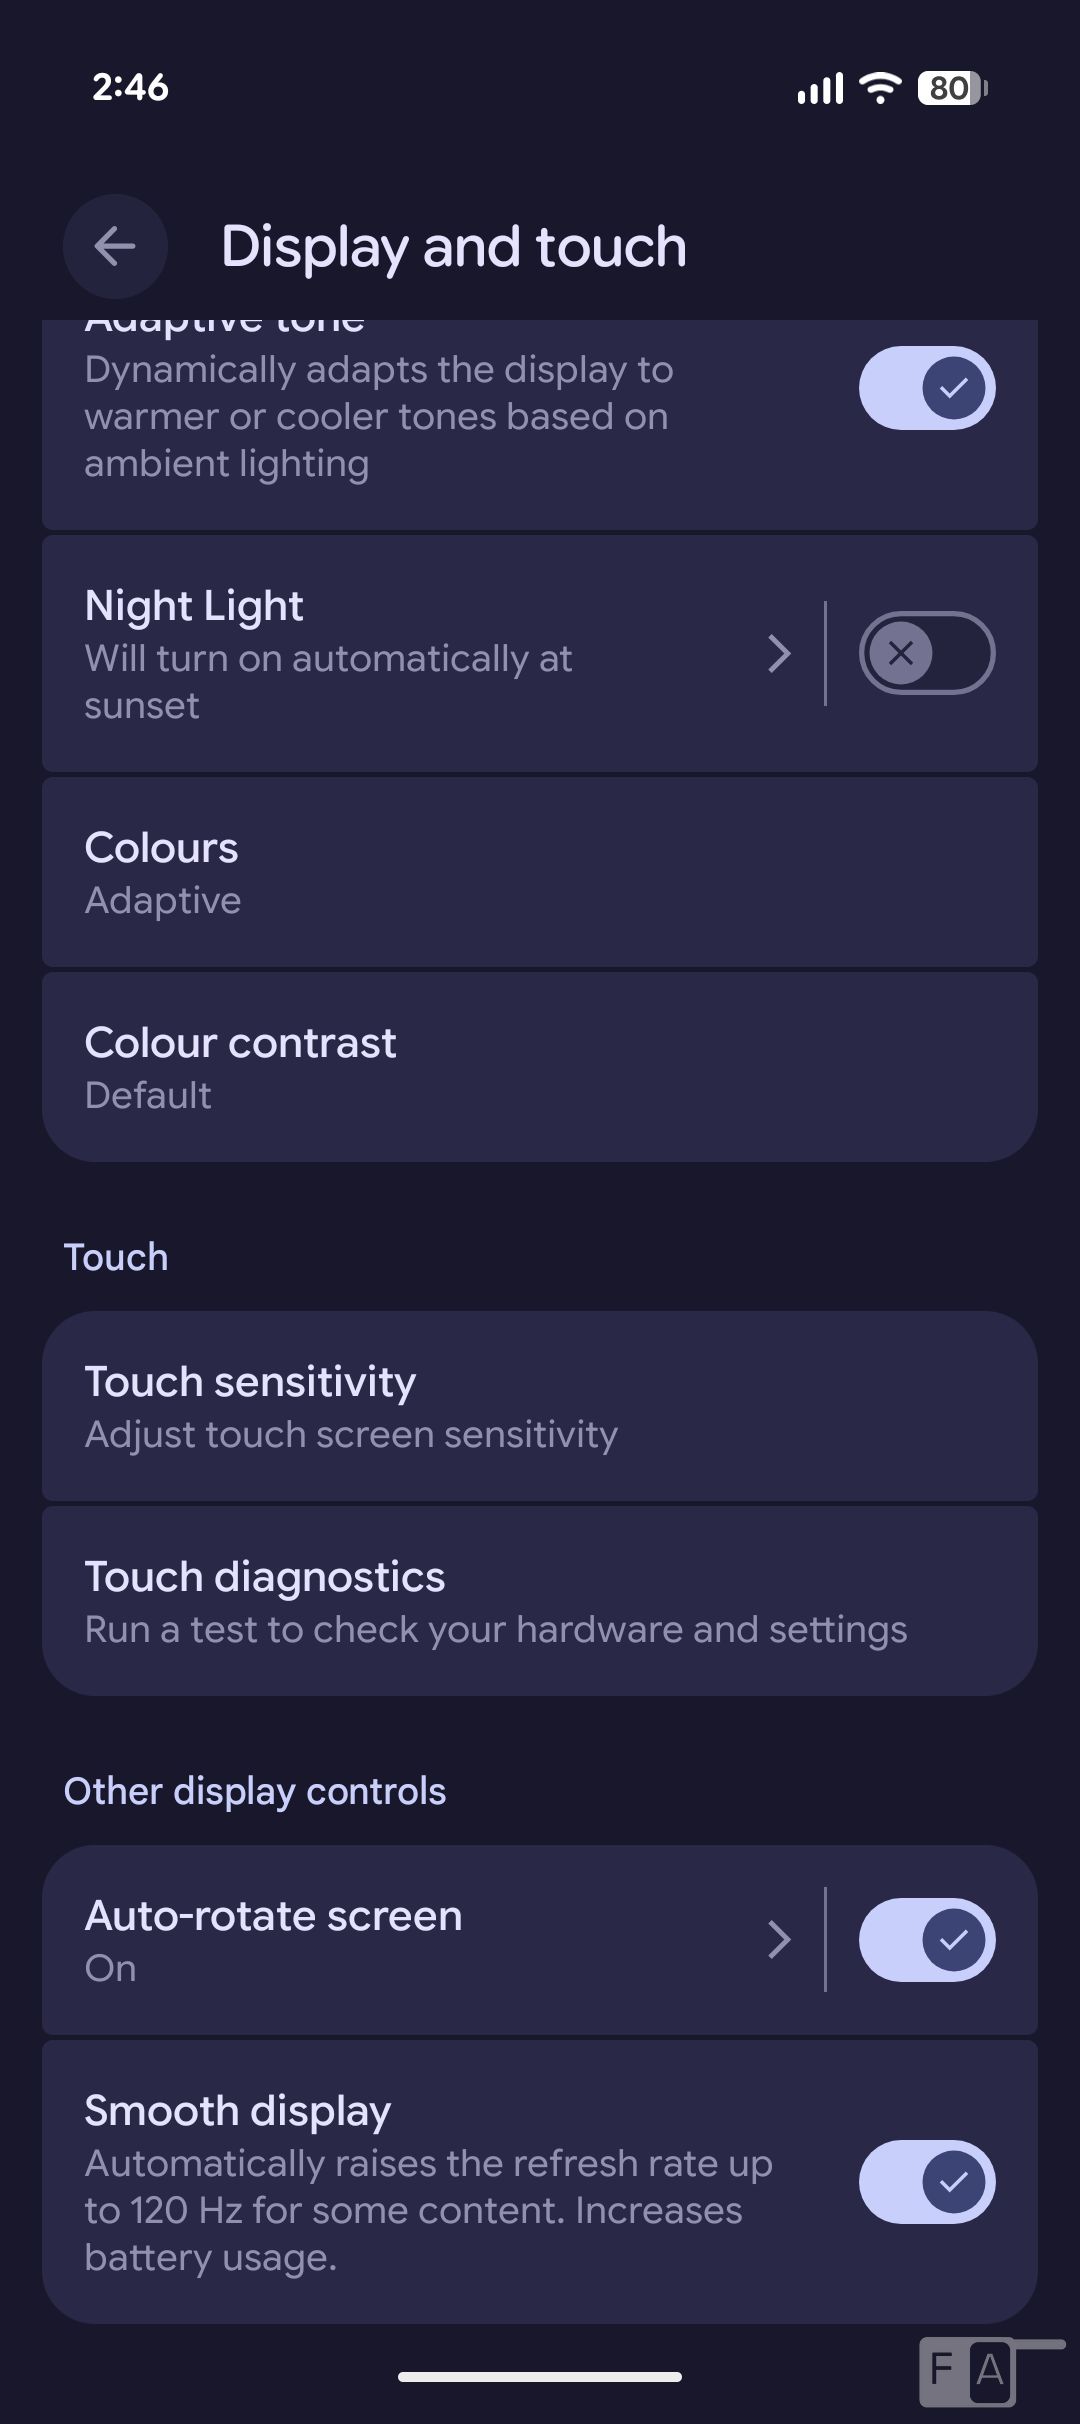
Task: Tap the status bar clock
Action: (130, 87)
